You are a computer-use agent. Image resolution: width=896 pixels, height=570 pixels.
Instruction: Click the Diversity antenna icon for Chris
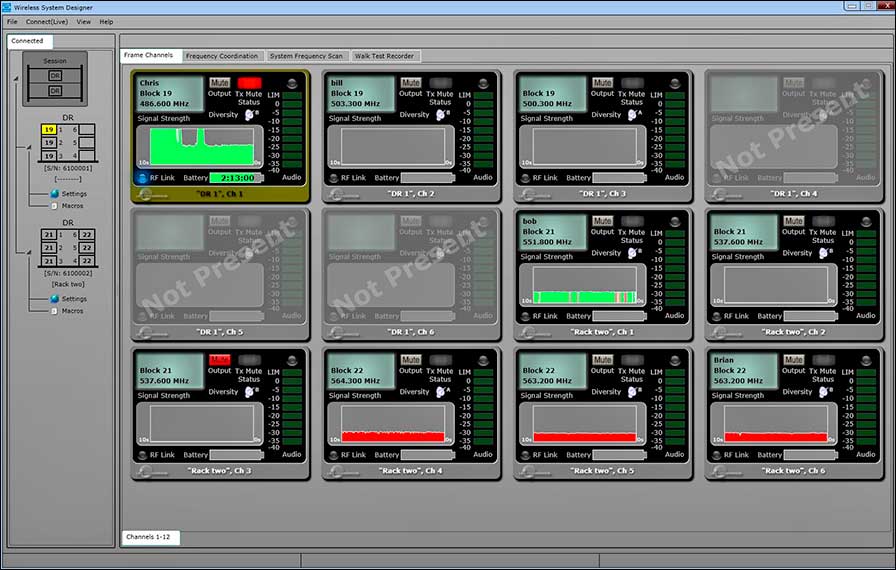251,115
